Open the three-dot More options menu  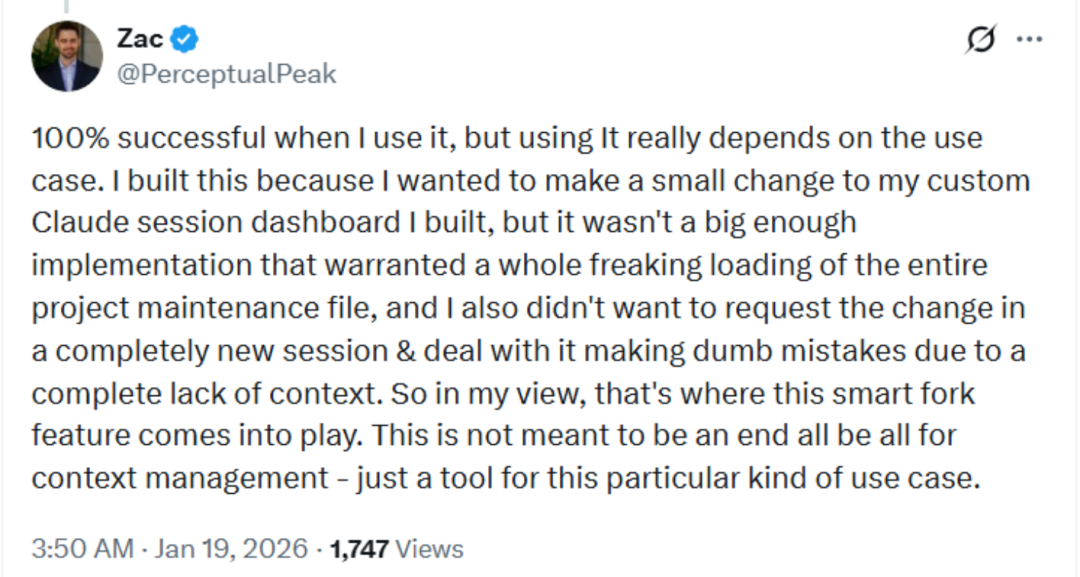click(1029, 40)
